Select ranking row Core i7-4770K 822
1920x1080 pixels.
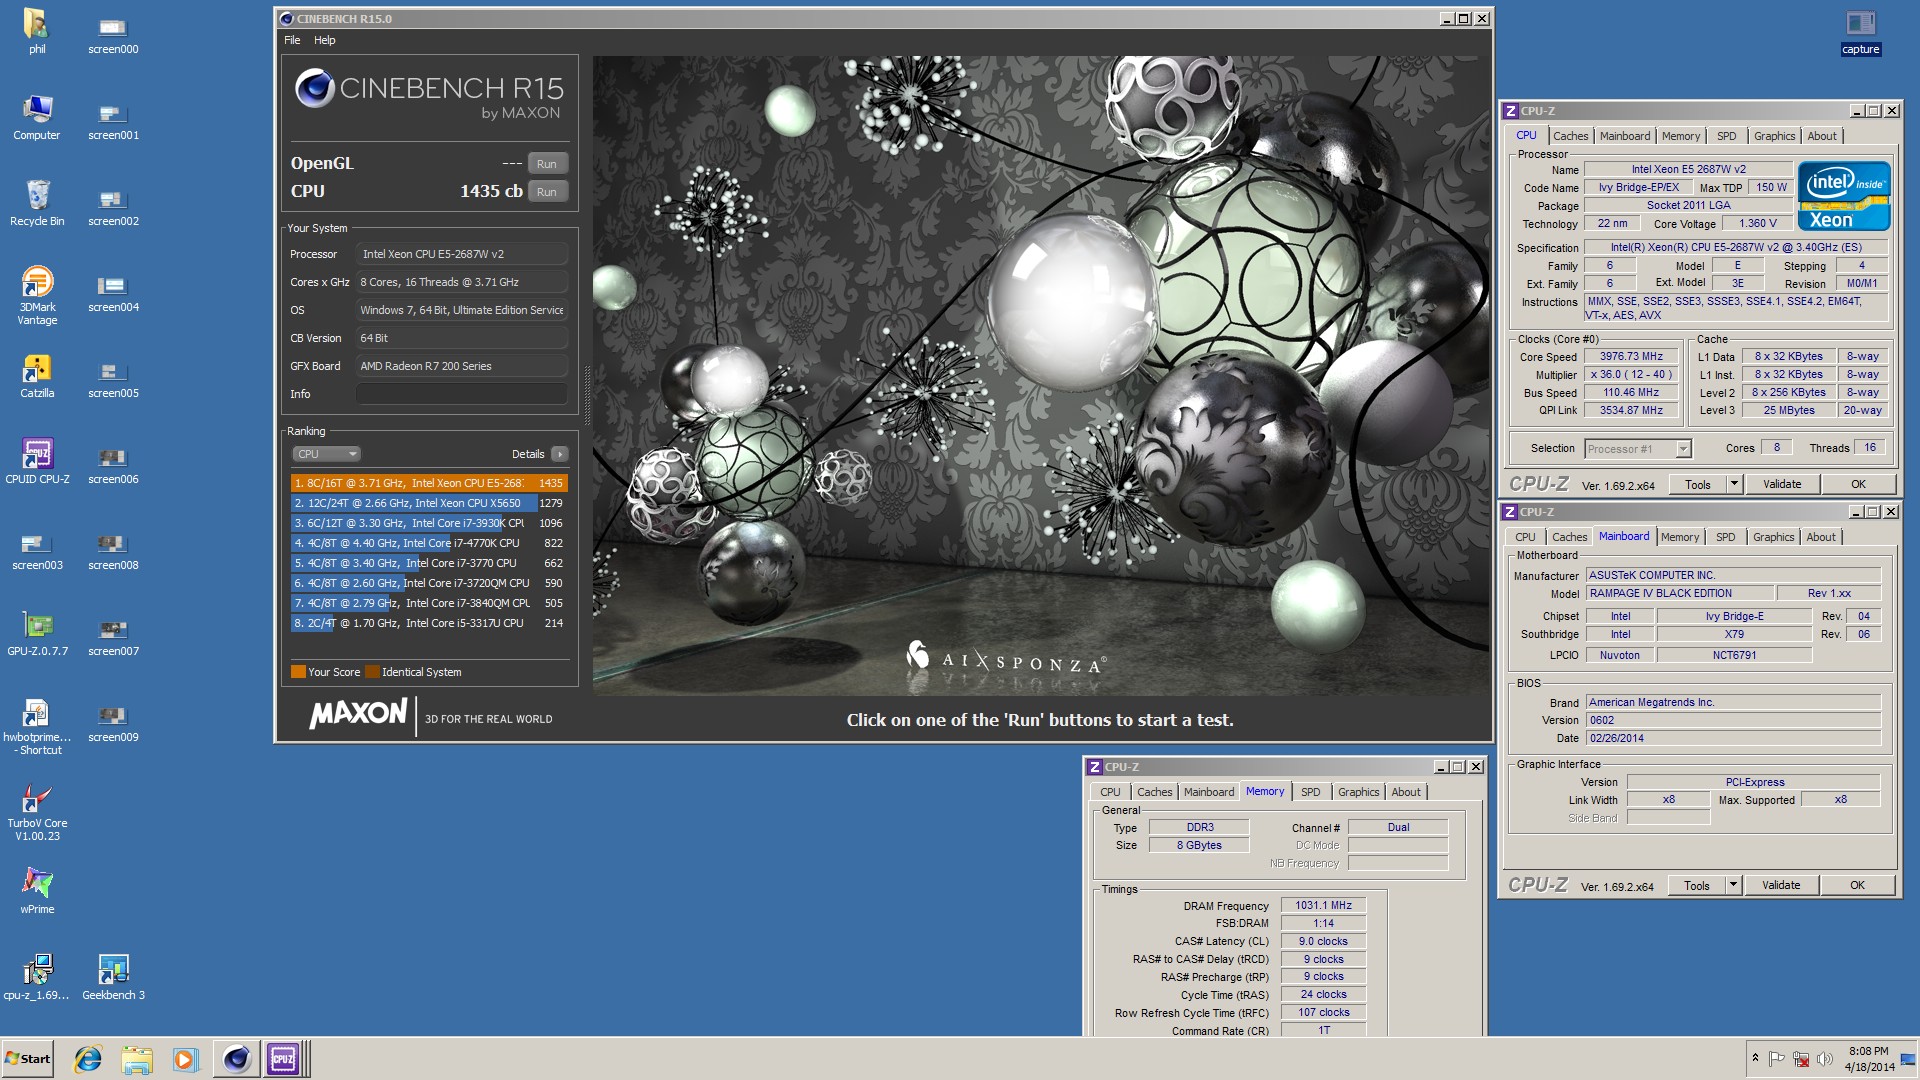[429, 543]
